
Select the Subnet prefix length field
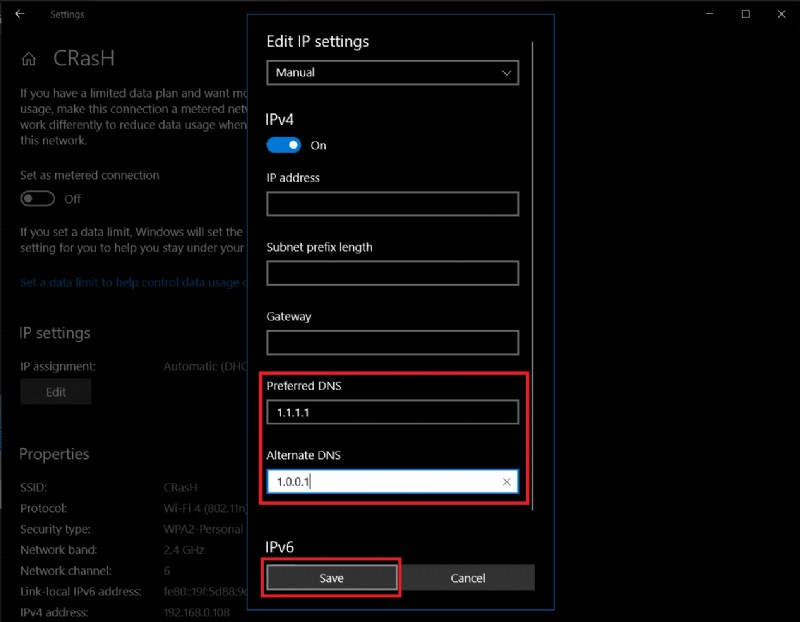tap(392, 273)
